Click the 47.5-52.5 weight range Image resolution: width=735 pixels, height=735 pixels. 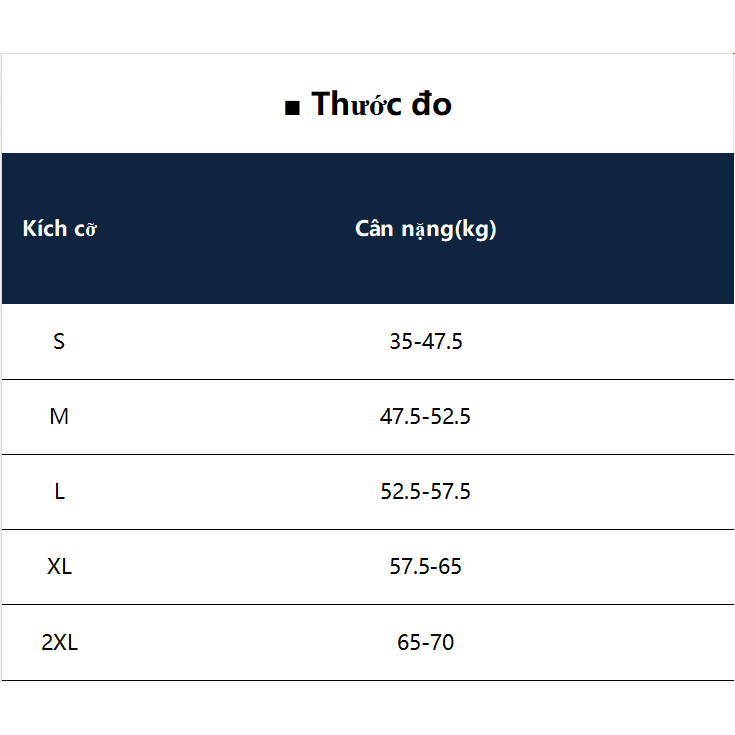[426, 417]
